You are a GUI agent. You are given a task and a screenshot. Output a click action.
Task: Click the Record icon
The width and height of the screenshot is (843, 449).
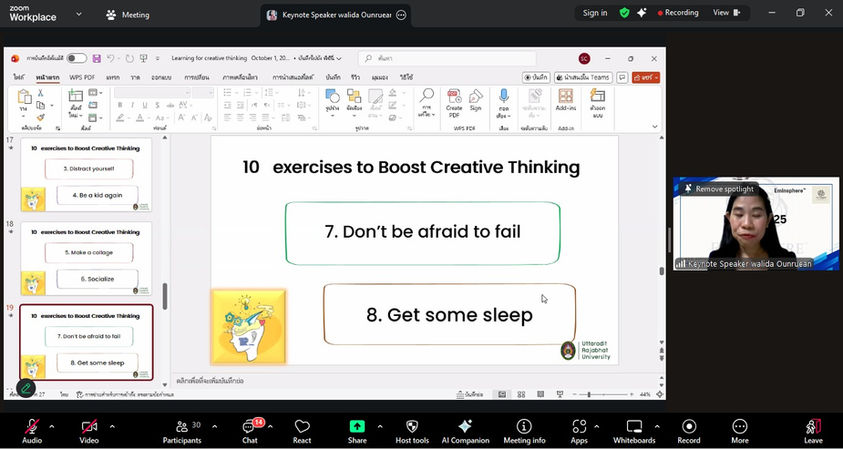click(x=689, y=426)
